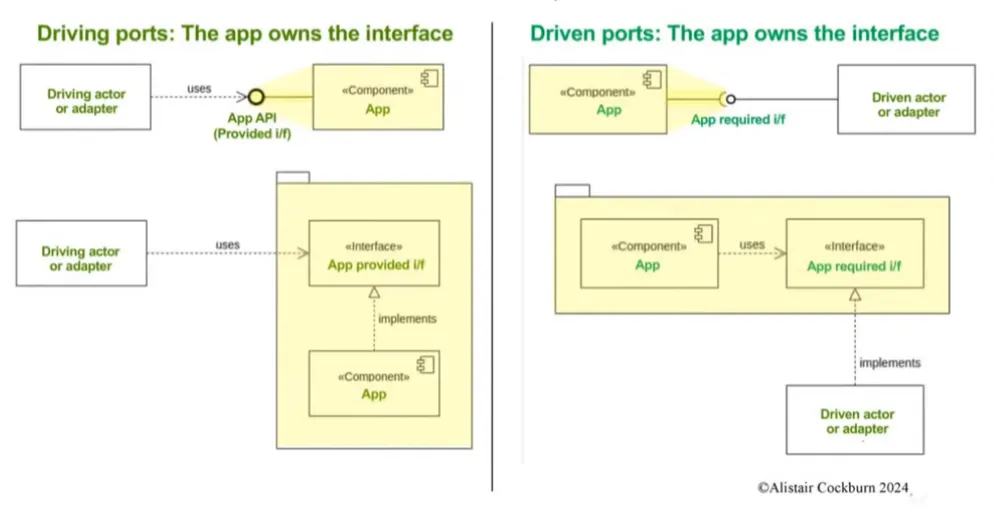The width and height of the screenshot is (995, 519).
Task: Click the implements arrowhead below App provided i/f
Action: coord(374,293)
